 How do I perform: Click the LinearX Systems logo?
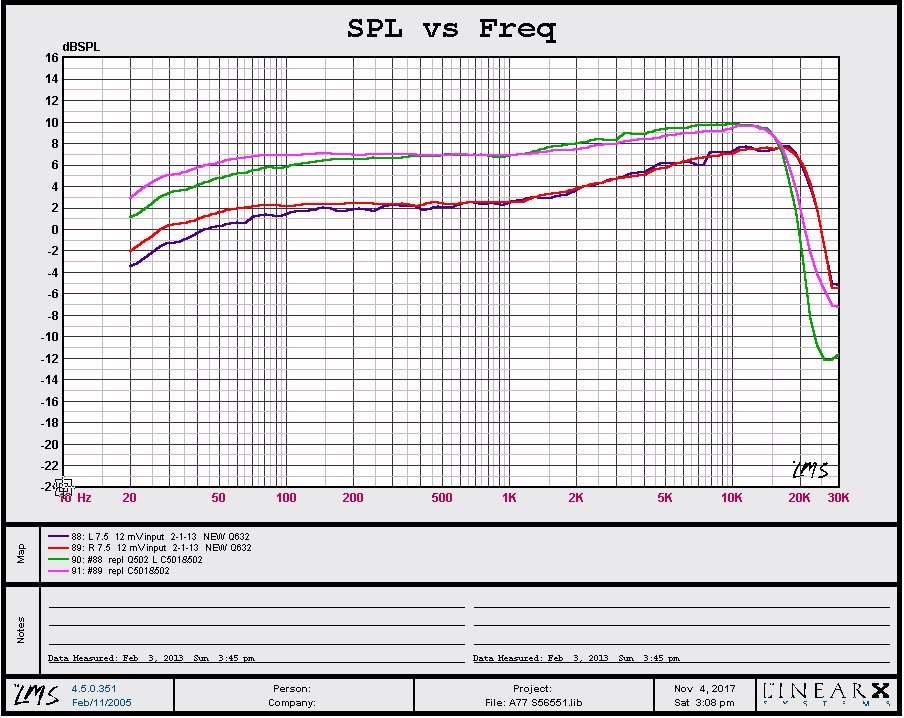(824, 694)
